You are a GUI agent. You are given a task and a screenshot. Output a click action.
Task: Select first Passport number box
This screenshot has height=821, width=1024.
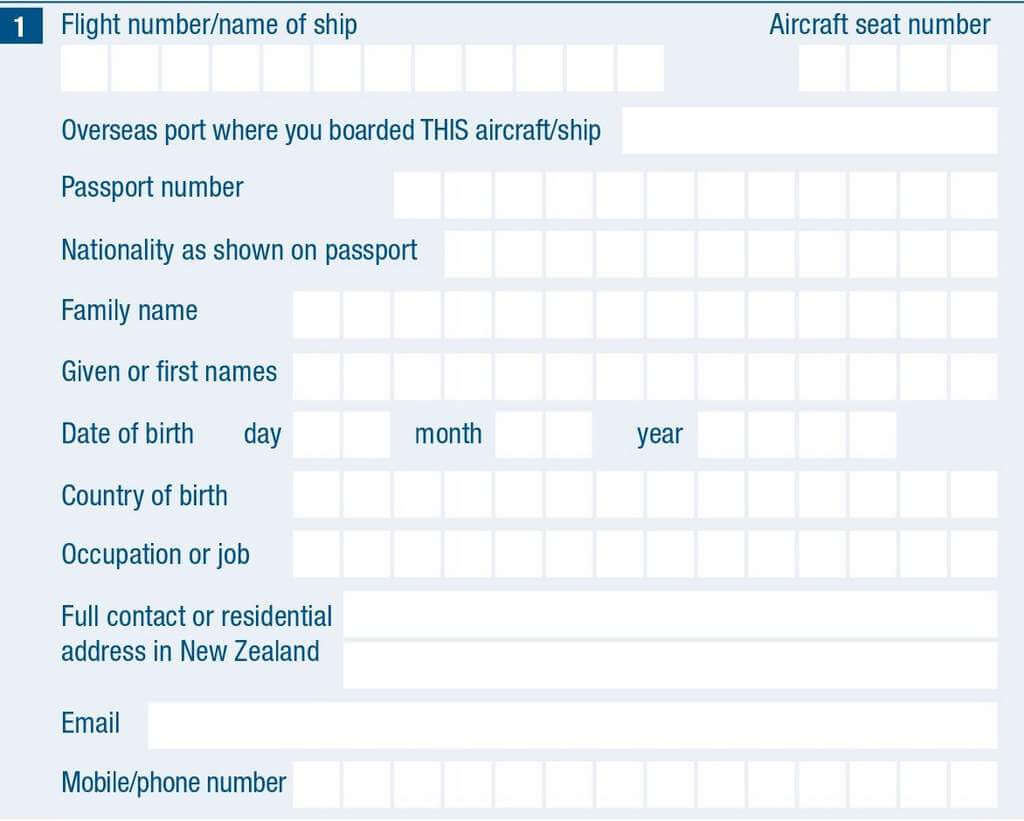pos(417,195)
